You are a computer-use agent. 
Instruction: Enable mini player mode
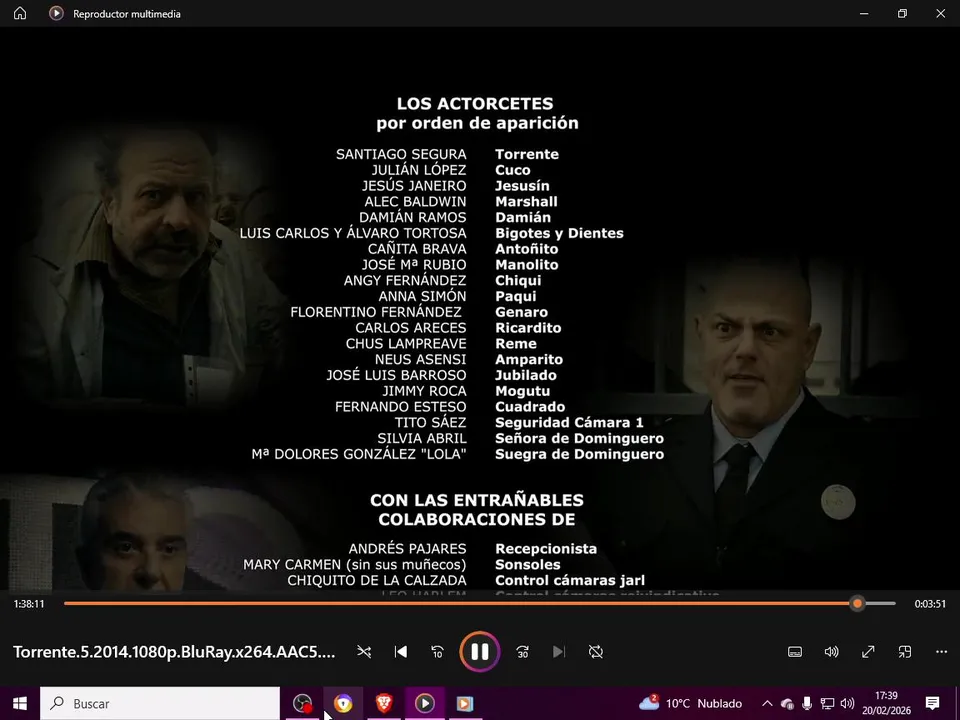pos(905,652)
